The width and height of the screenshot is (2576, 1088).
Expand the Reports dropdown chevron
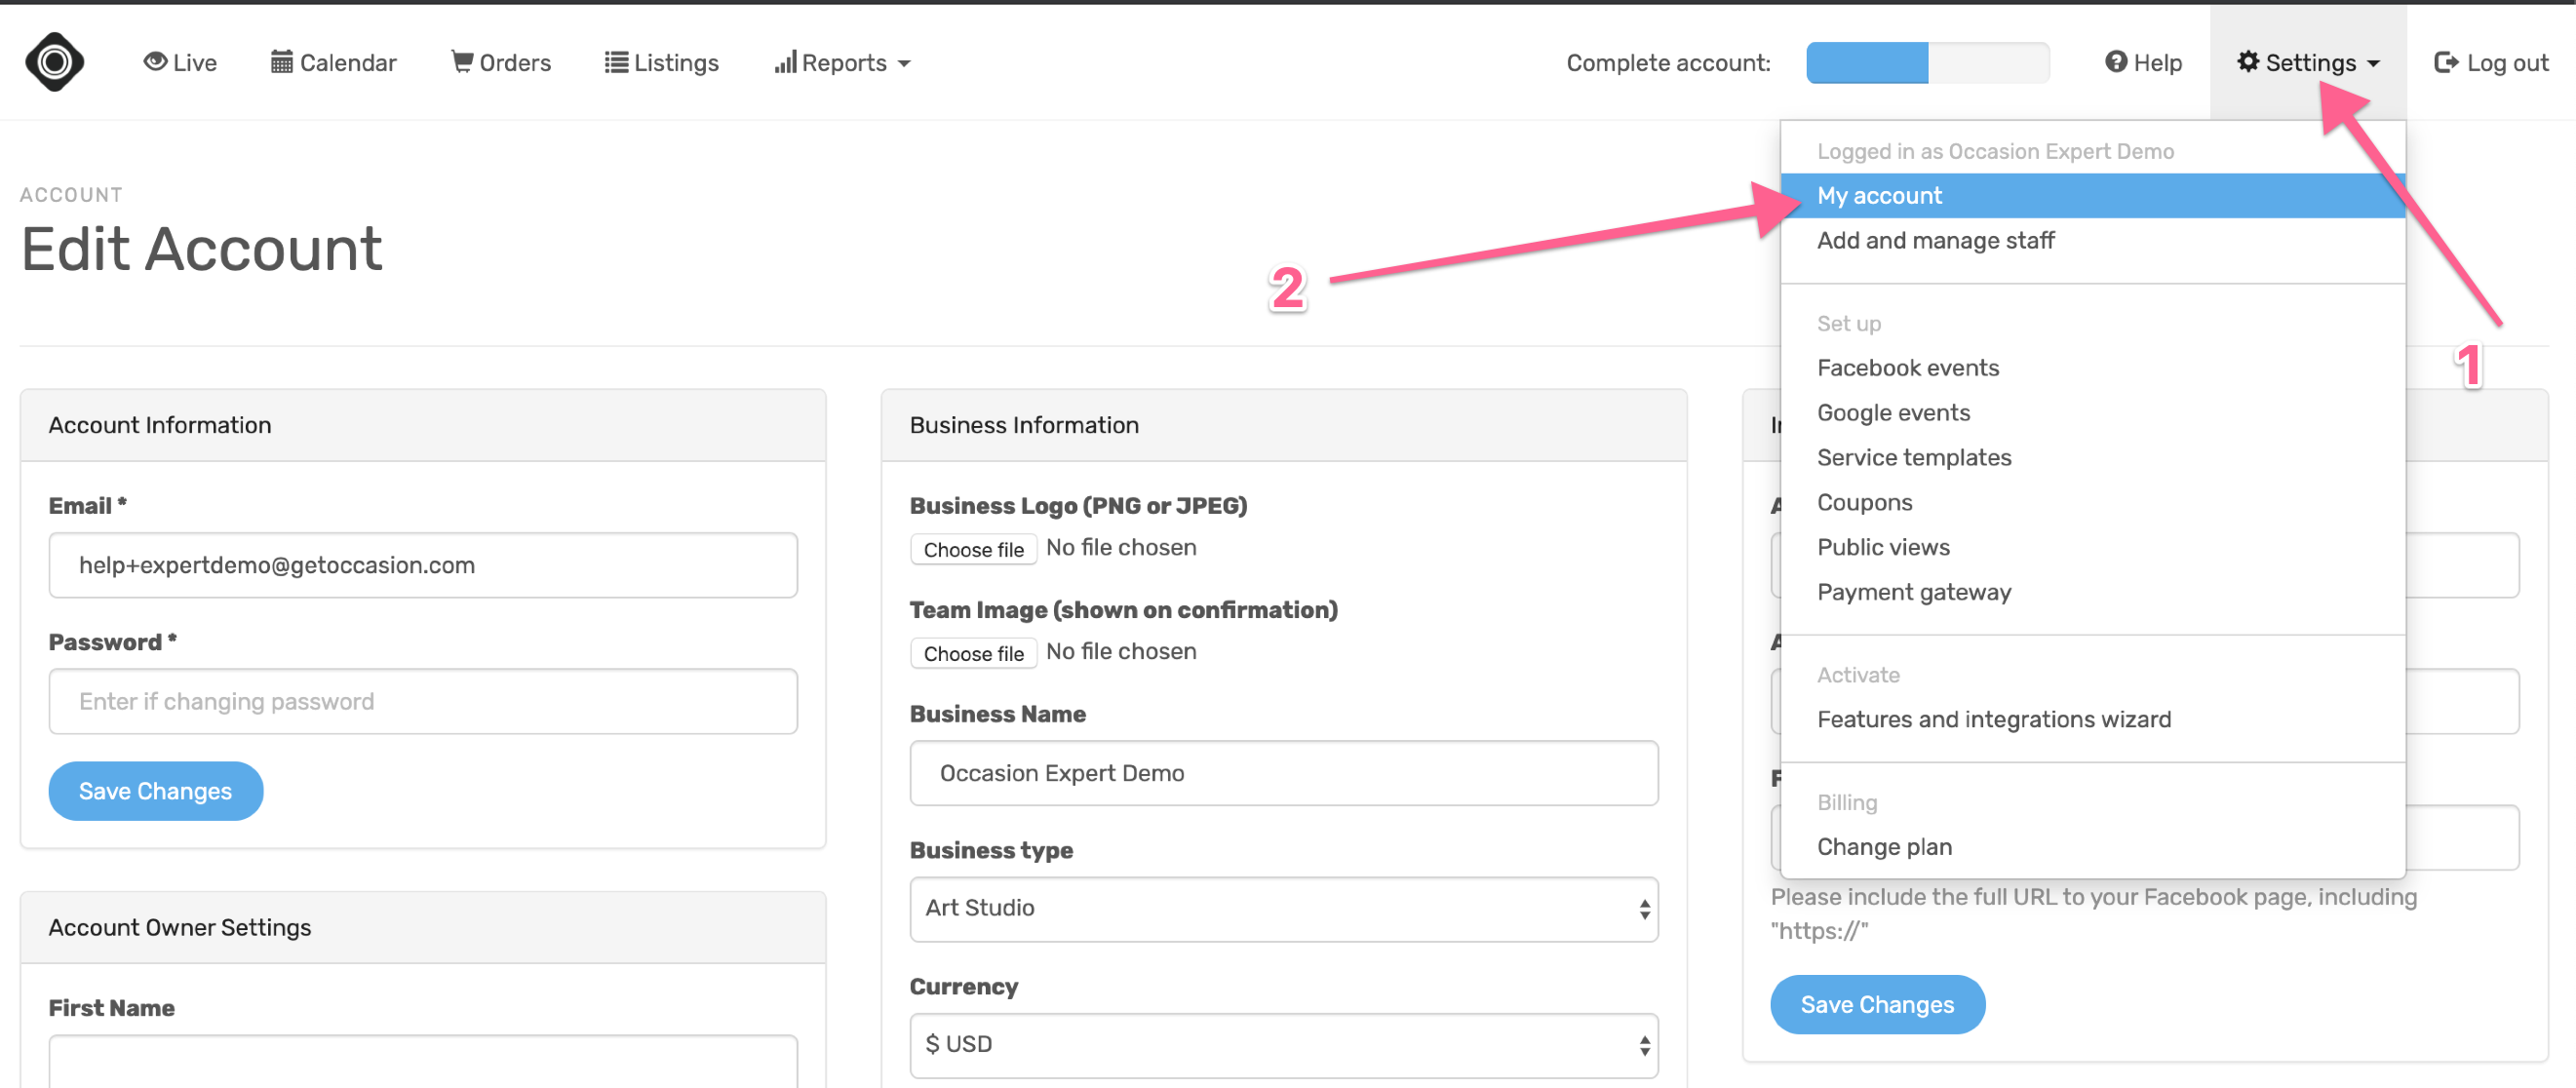tap(905, 64)
